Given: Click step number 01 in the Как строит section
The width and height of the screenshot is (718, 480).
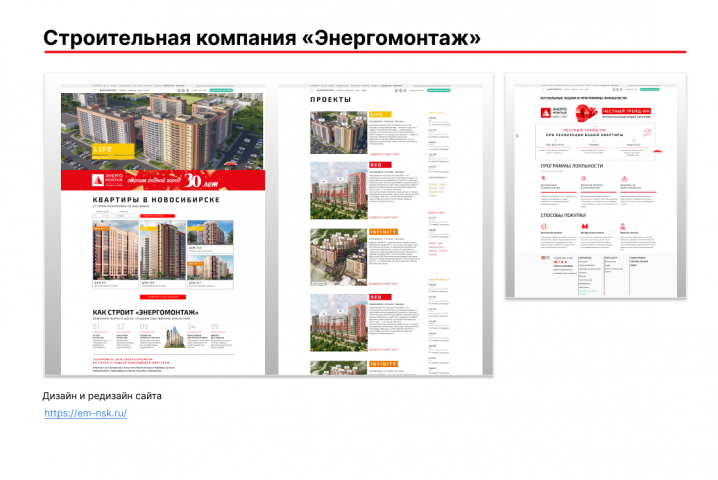Looking at the screenshot, I should (x=96, y=327).
